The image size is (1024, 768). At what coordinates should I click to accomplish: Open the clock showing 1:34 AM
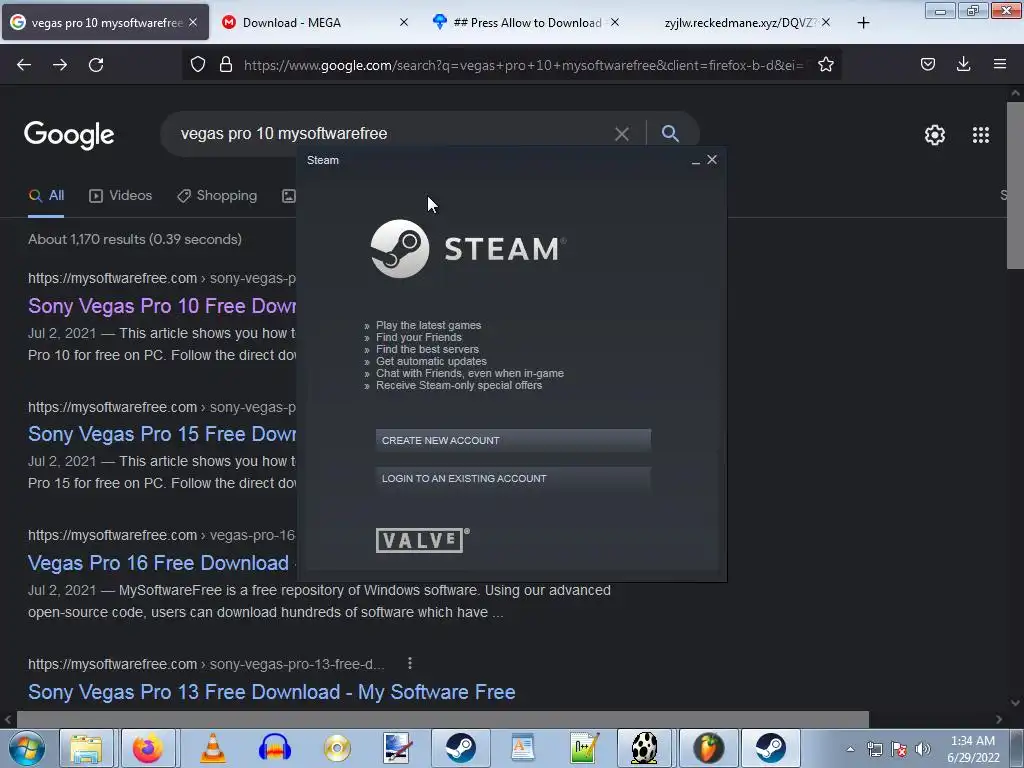coord(973,749)
